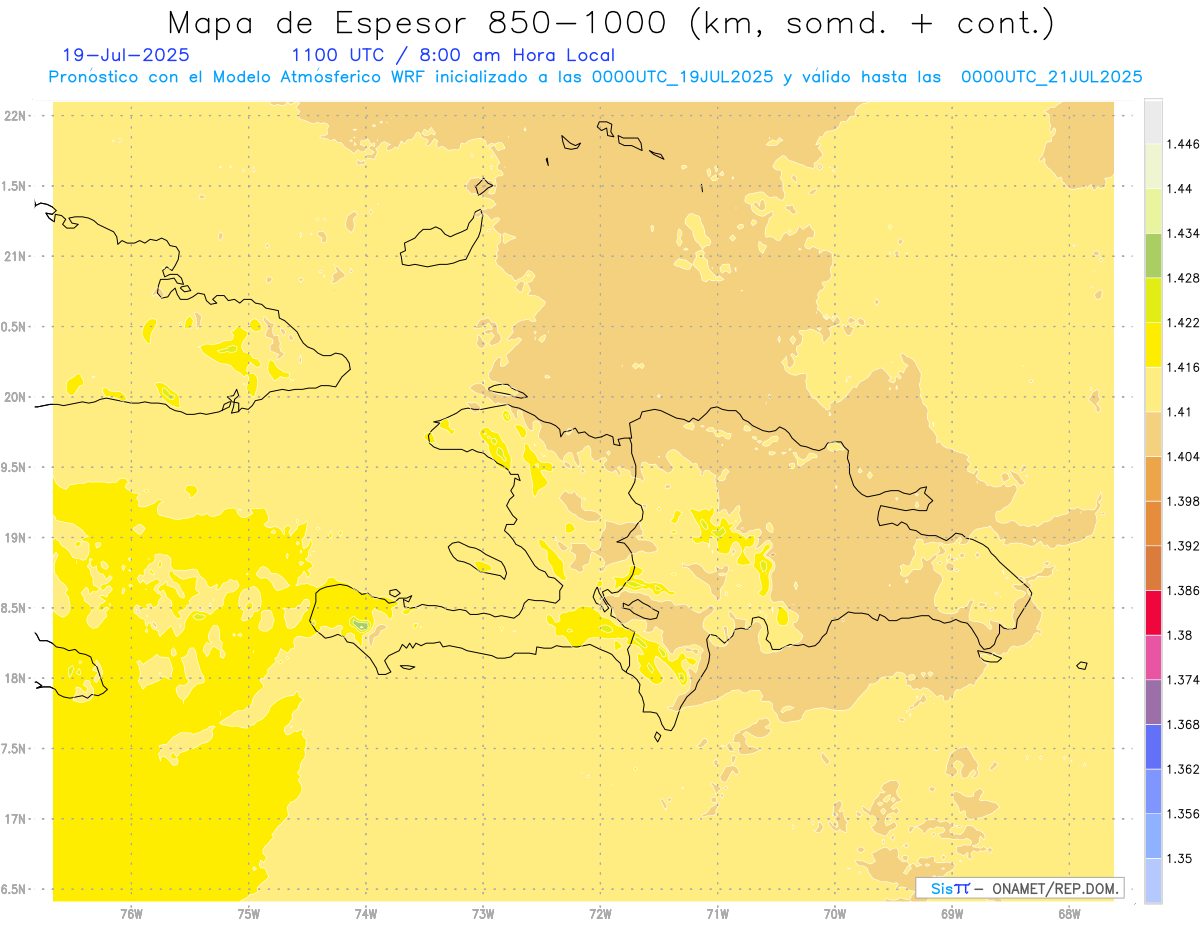Click the legend value '1.422'

(1183, 322)
